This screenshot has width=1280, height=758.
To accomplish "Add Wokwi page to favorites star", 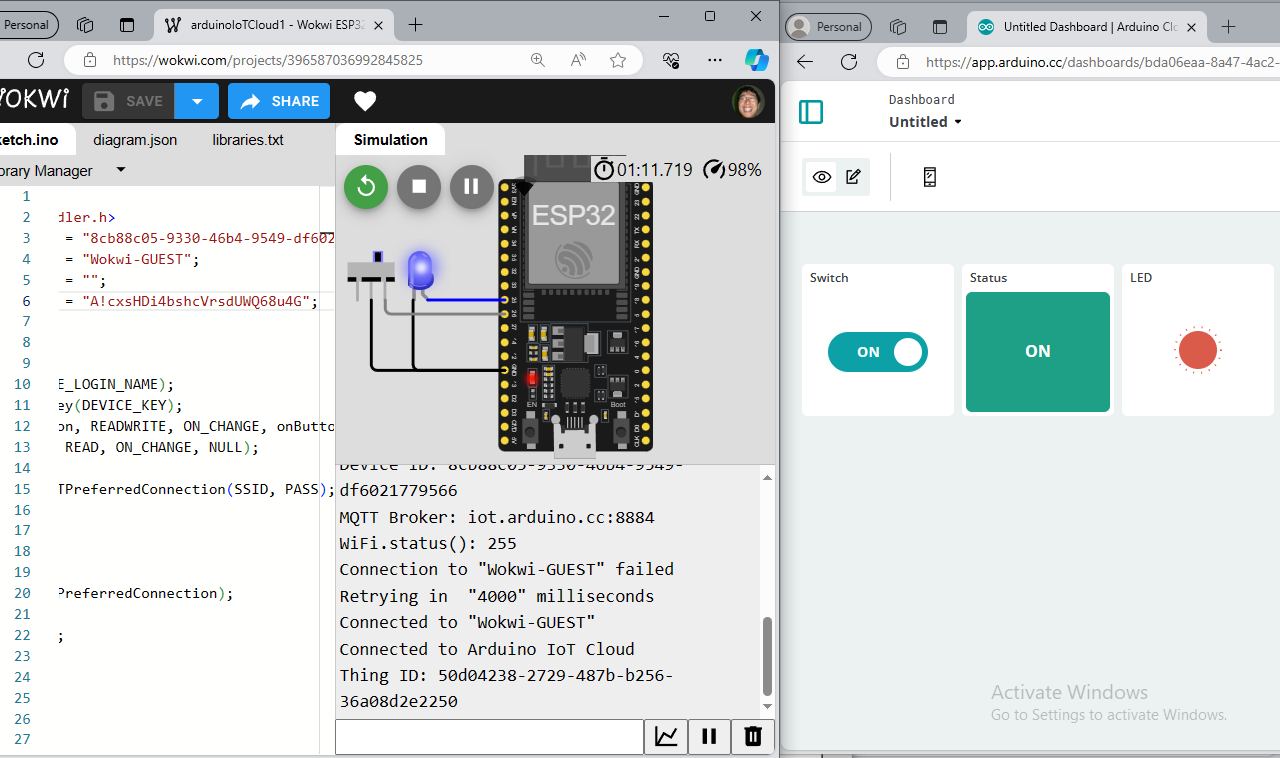I will [x=618, y=60].
